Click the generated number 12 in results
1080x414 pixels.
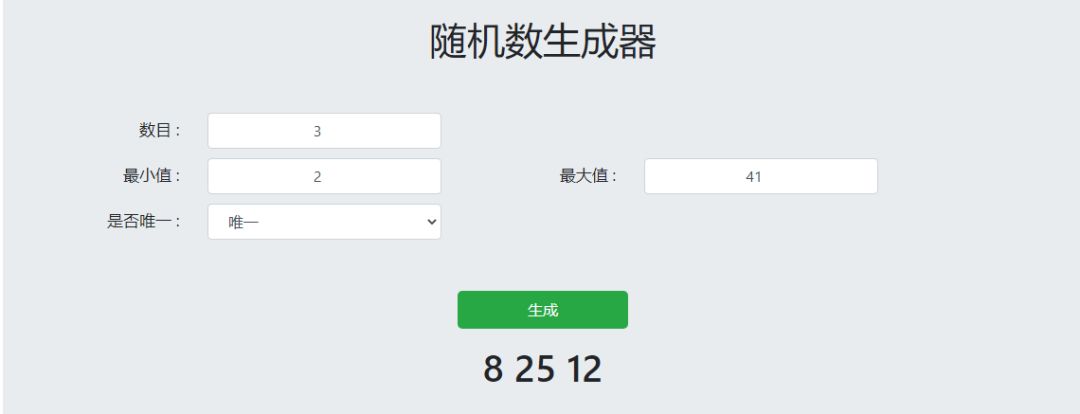(584, 369)
